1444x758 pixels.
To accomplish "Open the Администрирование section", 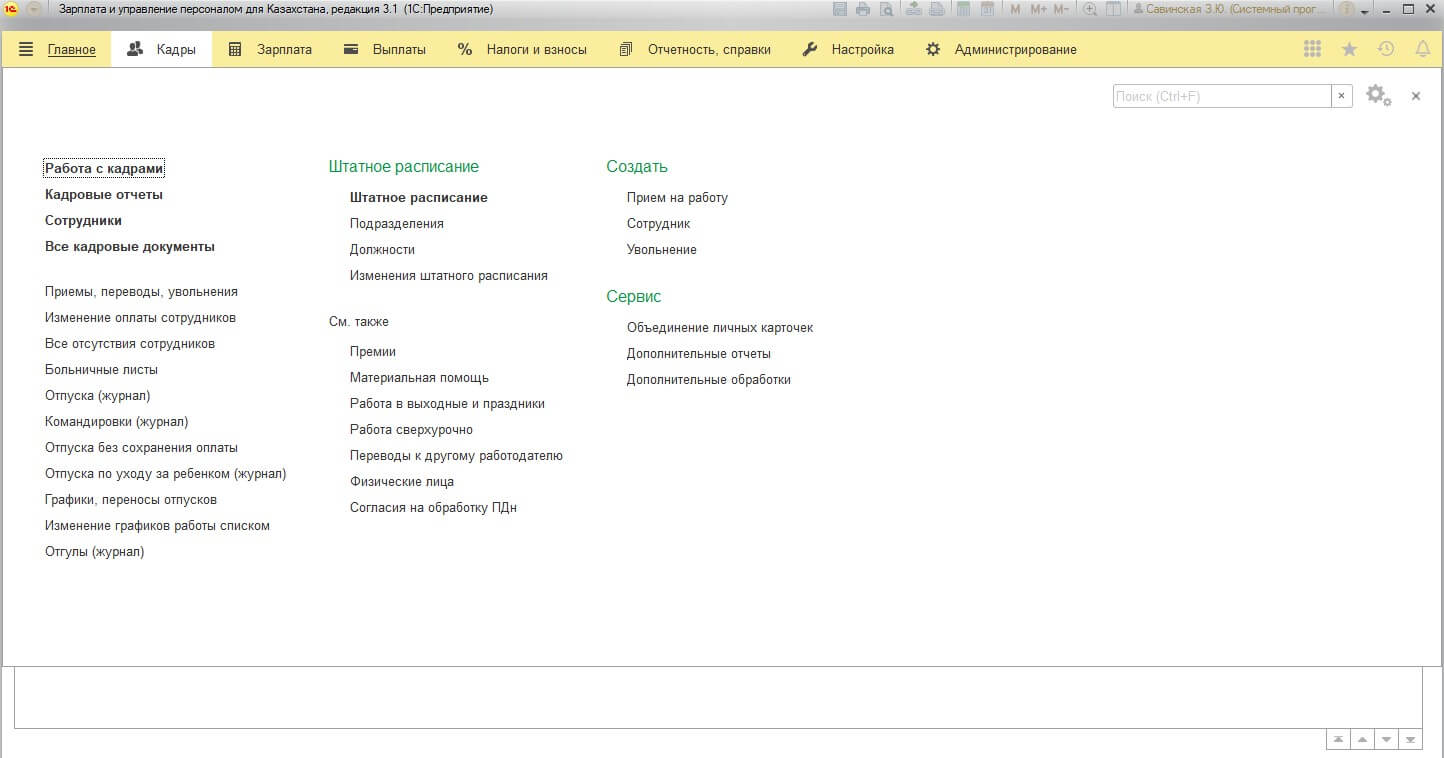I will tap(1001, 49).
